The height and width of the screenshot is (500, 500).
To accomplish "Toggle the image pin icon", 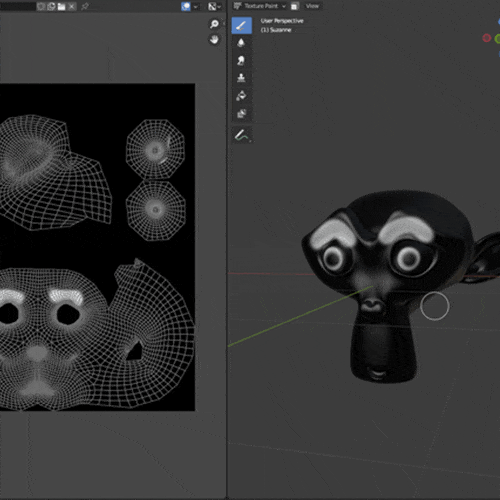I will point(85,6).
